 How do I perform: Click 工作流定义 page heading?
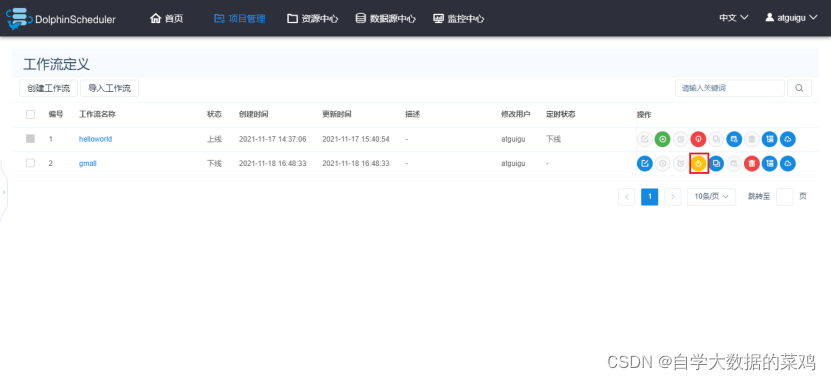[x=56, y=65]
